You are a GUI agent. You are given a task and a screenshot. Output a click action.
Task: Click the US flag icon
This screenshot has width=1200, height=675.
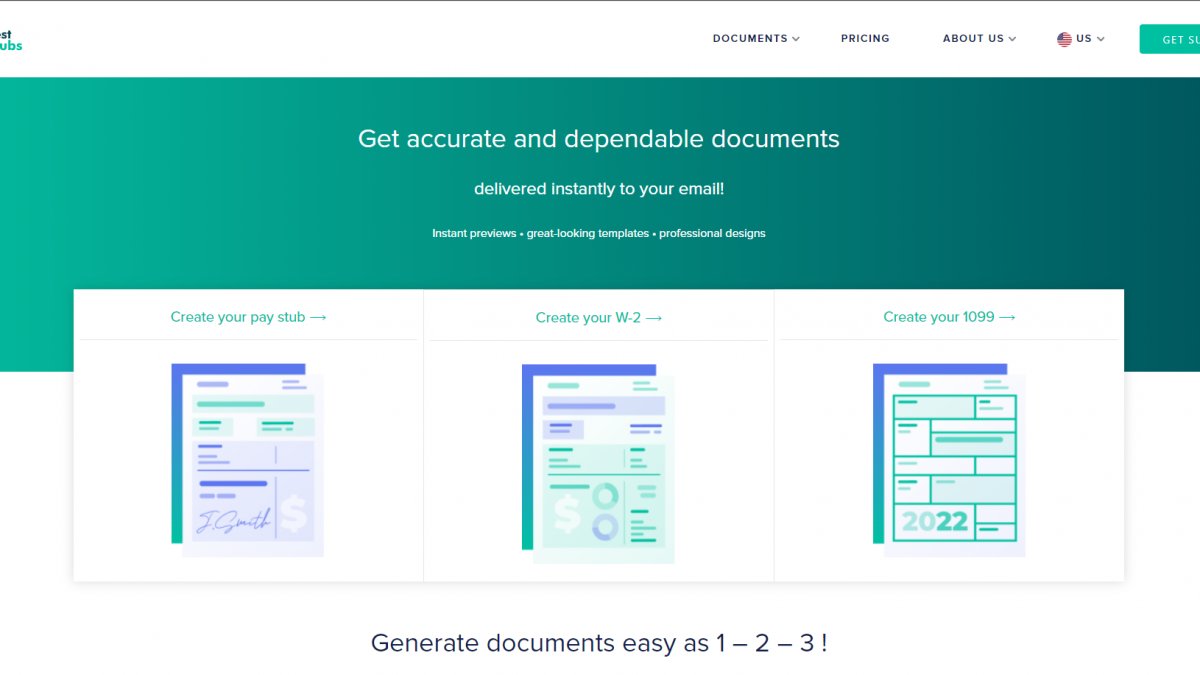click(x=1064, y=39)
